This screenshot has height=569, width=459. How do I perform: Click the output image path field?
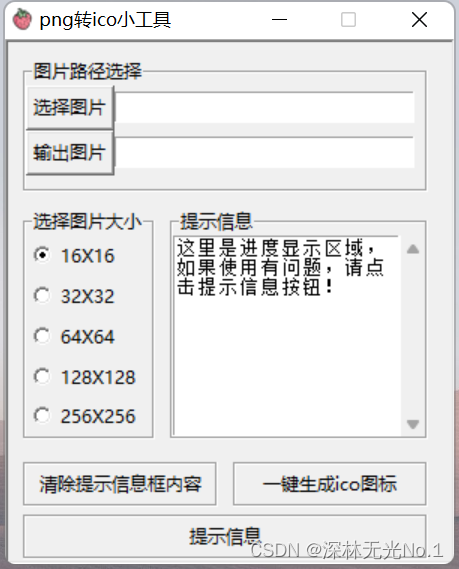coord(265,153)
